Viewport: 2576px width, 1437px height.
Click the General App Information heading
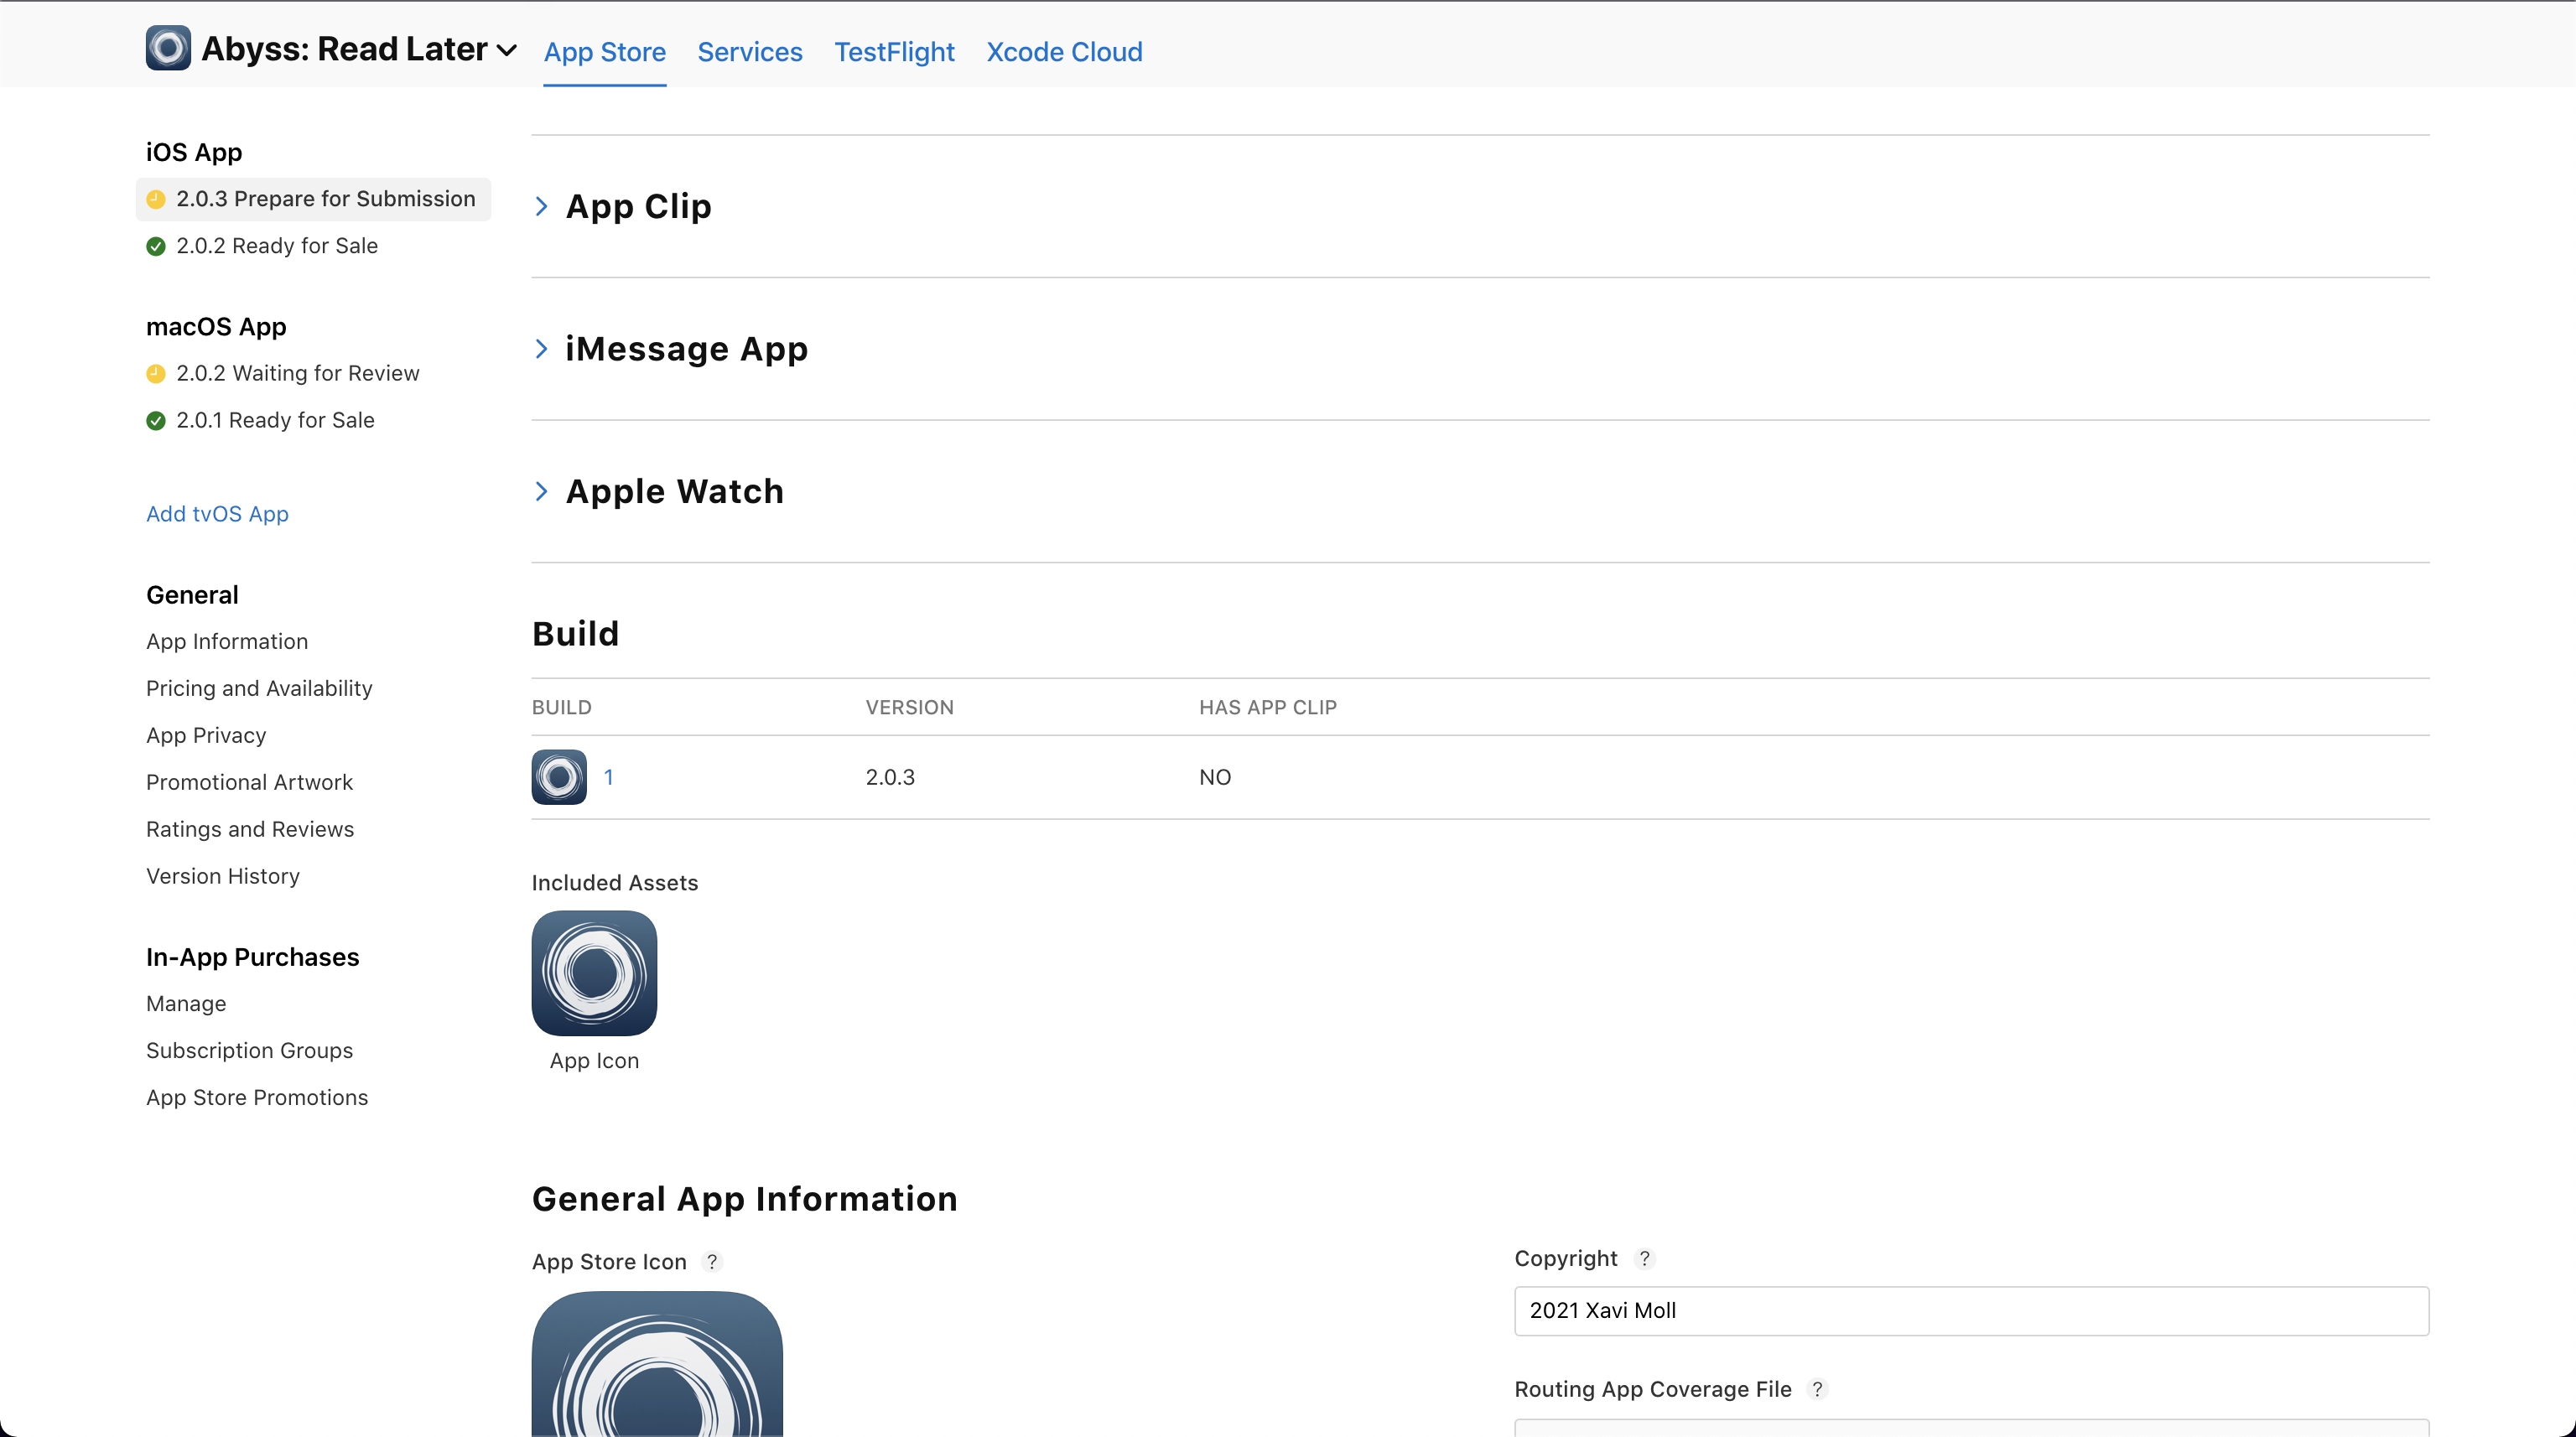point(745,1198)
